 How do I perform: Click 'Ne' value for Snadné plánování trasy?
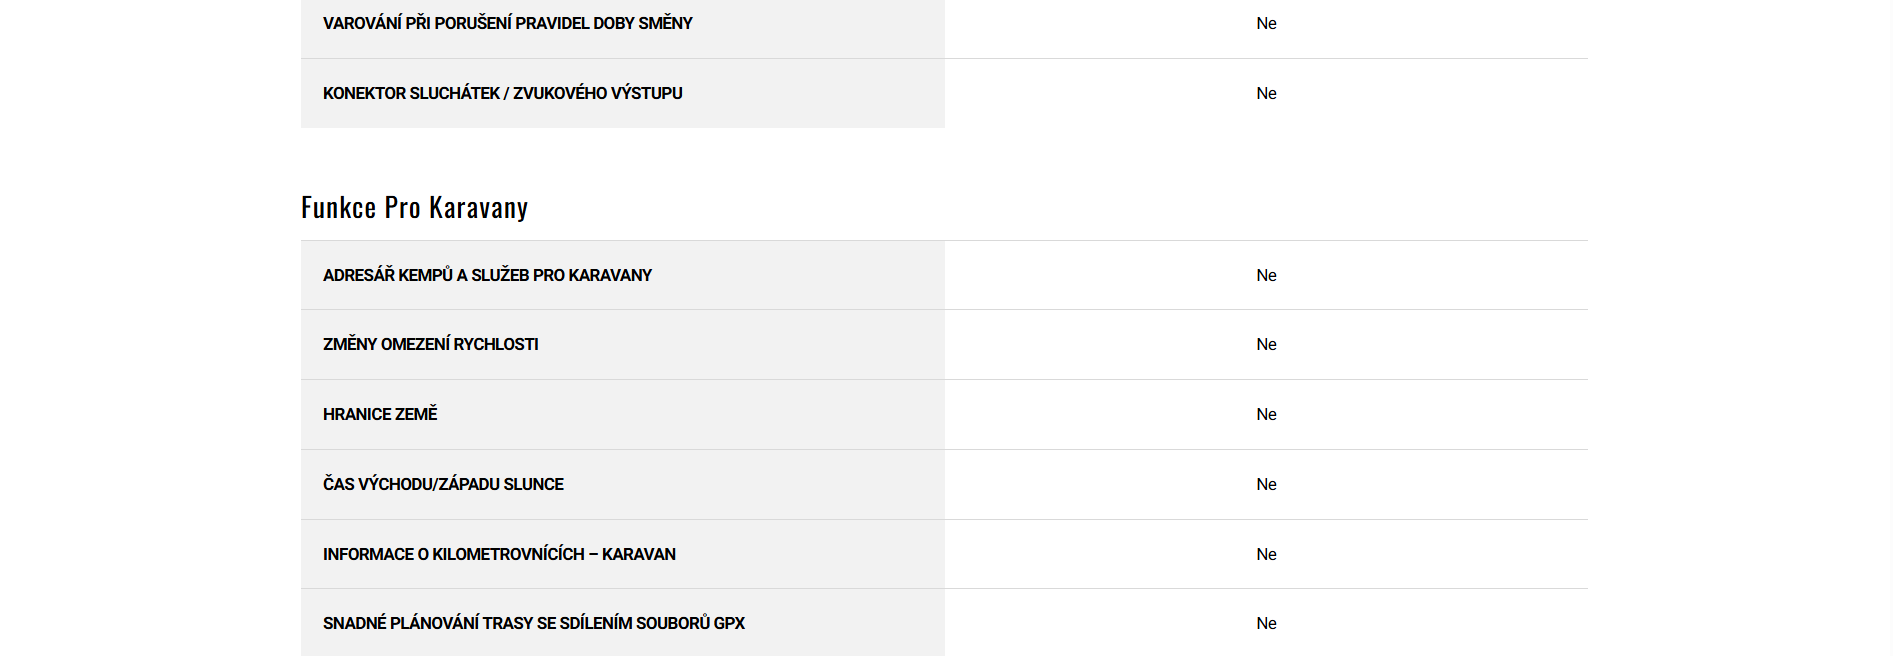(x=1266, y=623)
